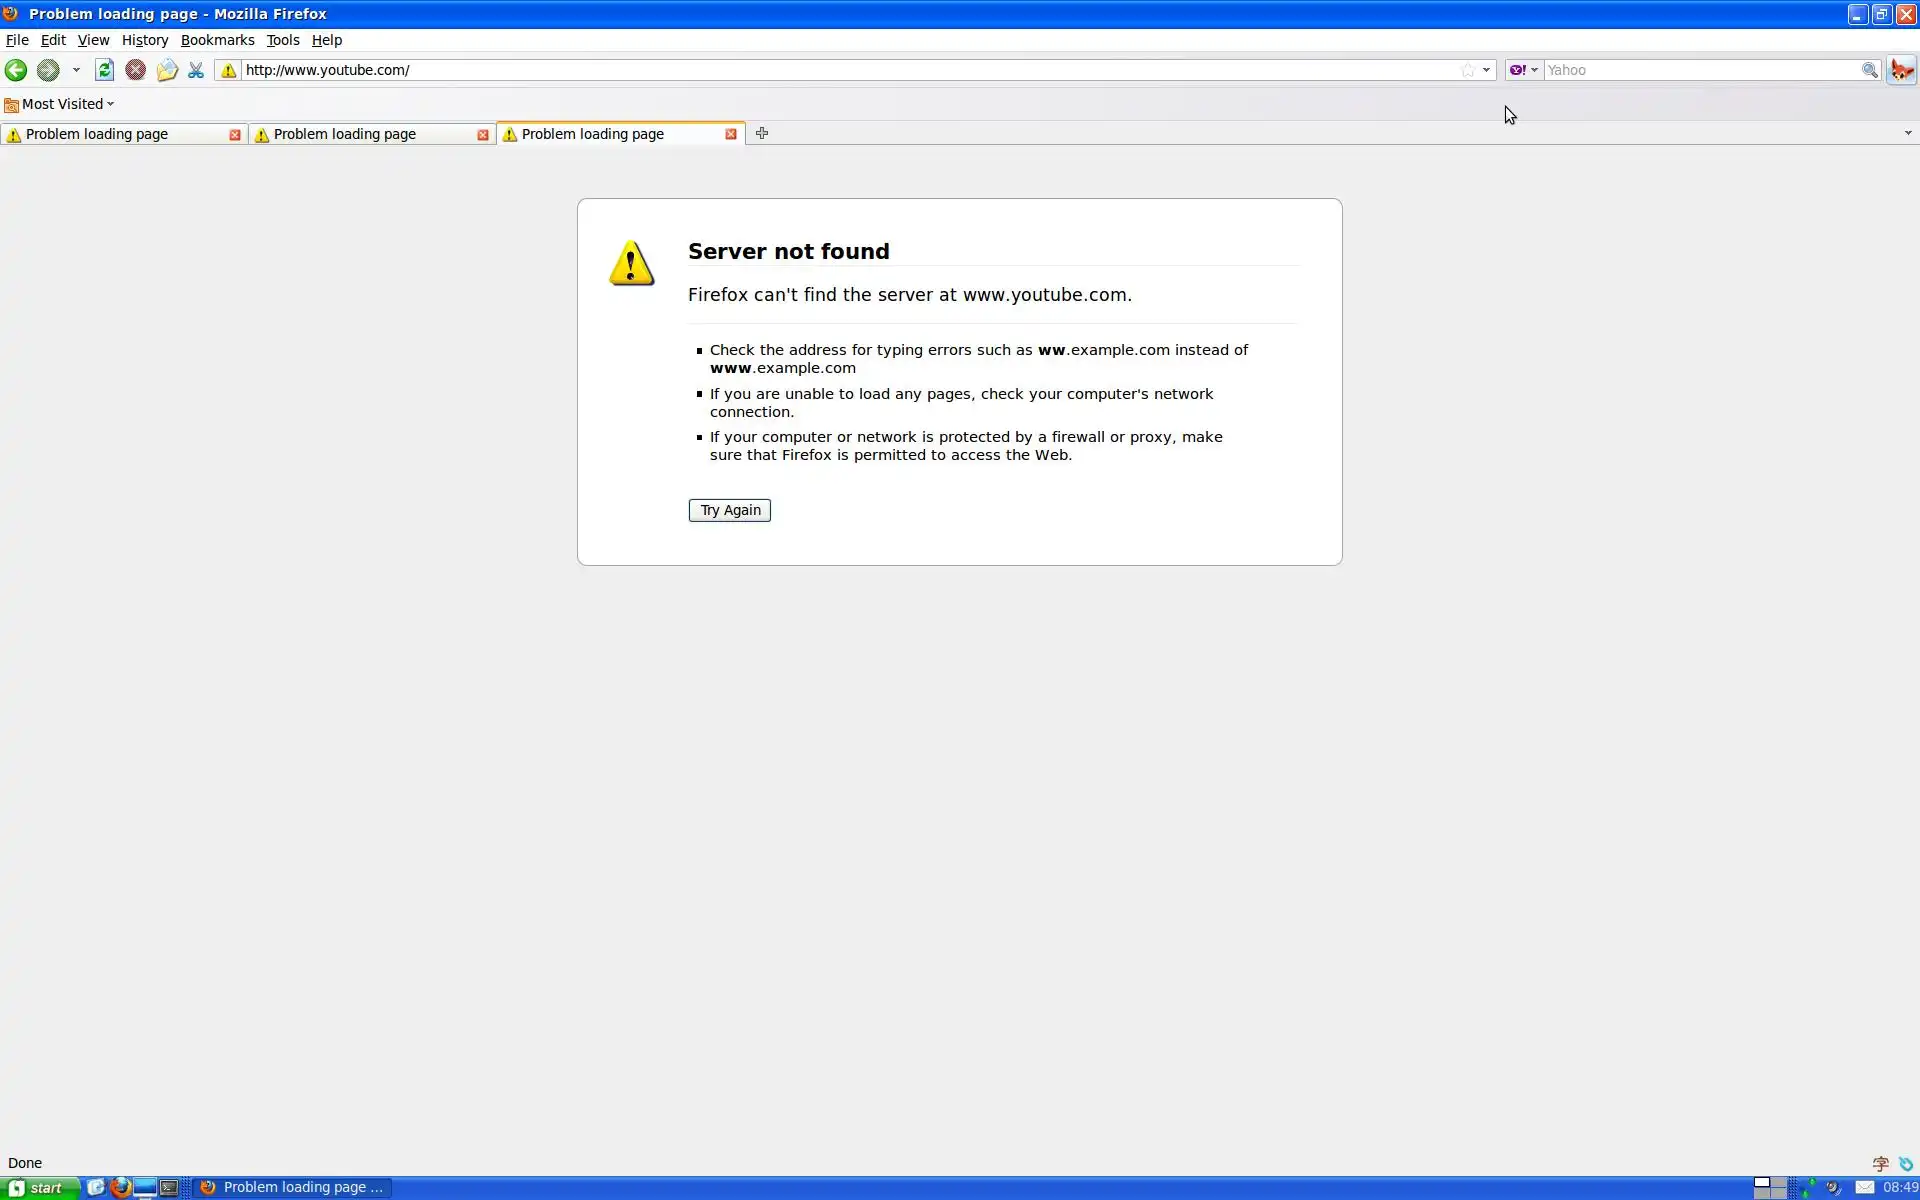This screenshot has height=1200, width=1920.
Task: Click the start button on taskbar
Action: [x=40, y=1187]
